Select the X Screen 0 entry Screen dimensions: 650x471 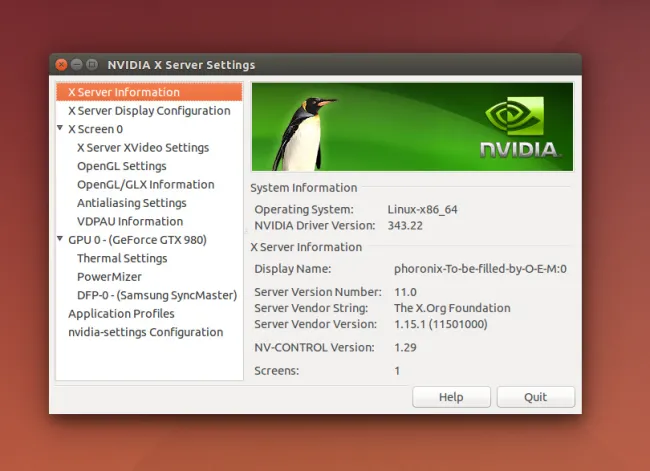pos(95,129)
